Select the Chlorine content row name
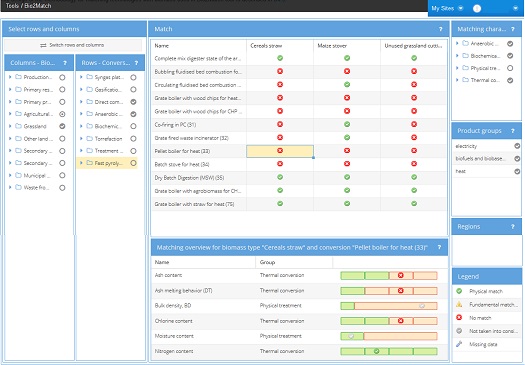This screenshot has height=365, width=525. coord(173,321)
